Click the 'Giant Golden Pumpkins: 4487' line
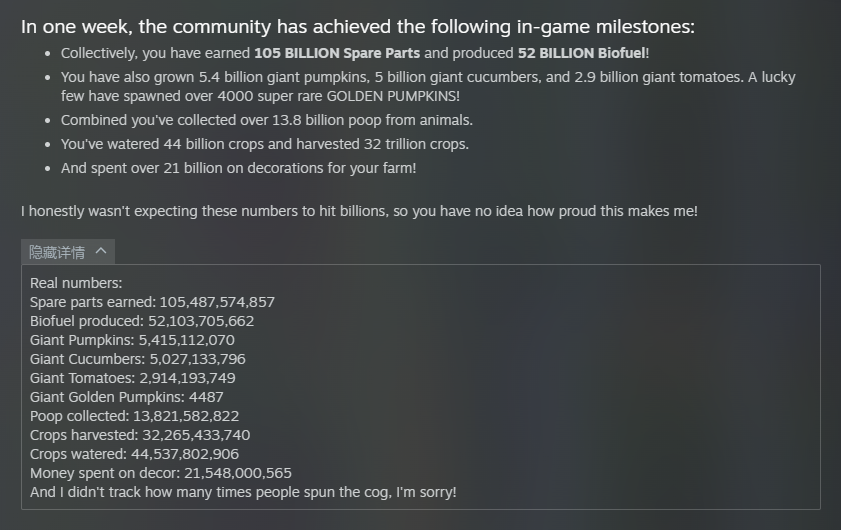Viewport: 841px width, 530px height. pyautogui.click(x=127, y=397)
